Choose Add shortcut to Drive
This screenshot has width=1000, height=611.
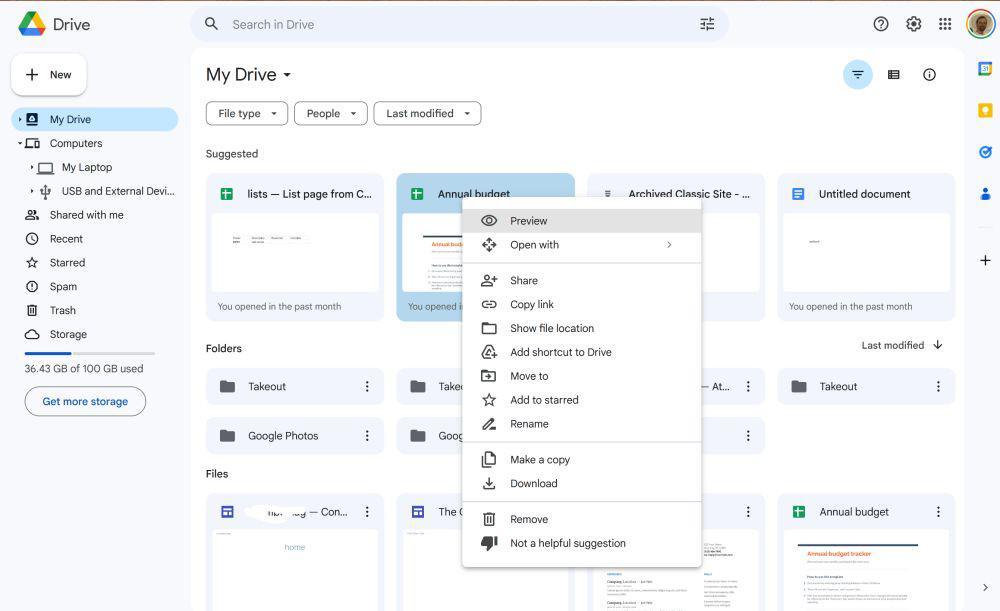coord(582,352)
